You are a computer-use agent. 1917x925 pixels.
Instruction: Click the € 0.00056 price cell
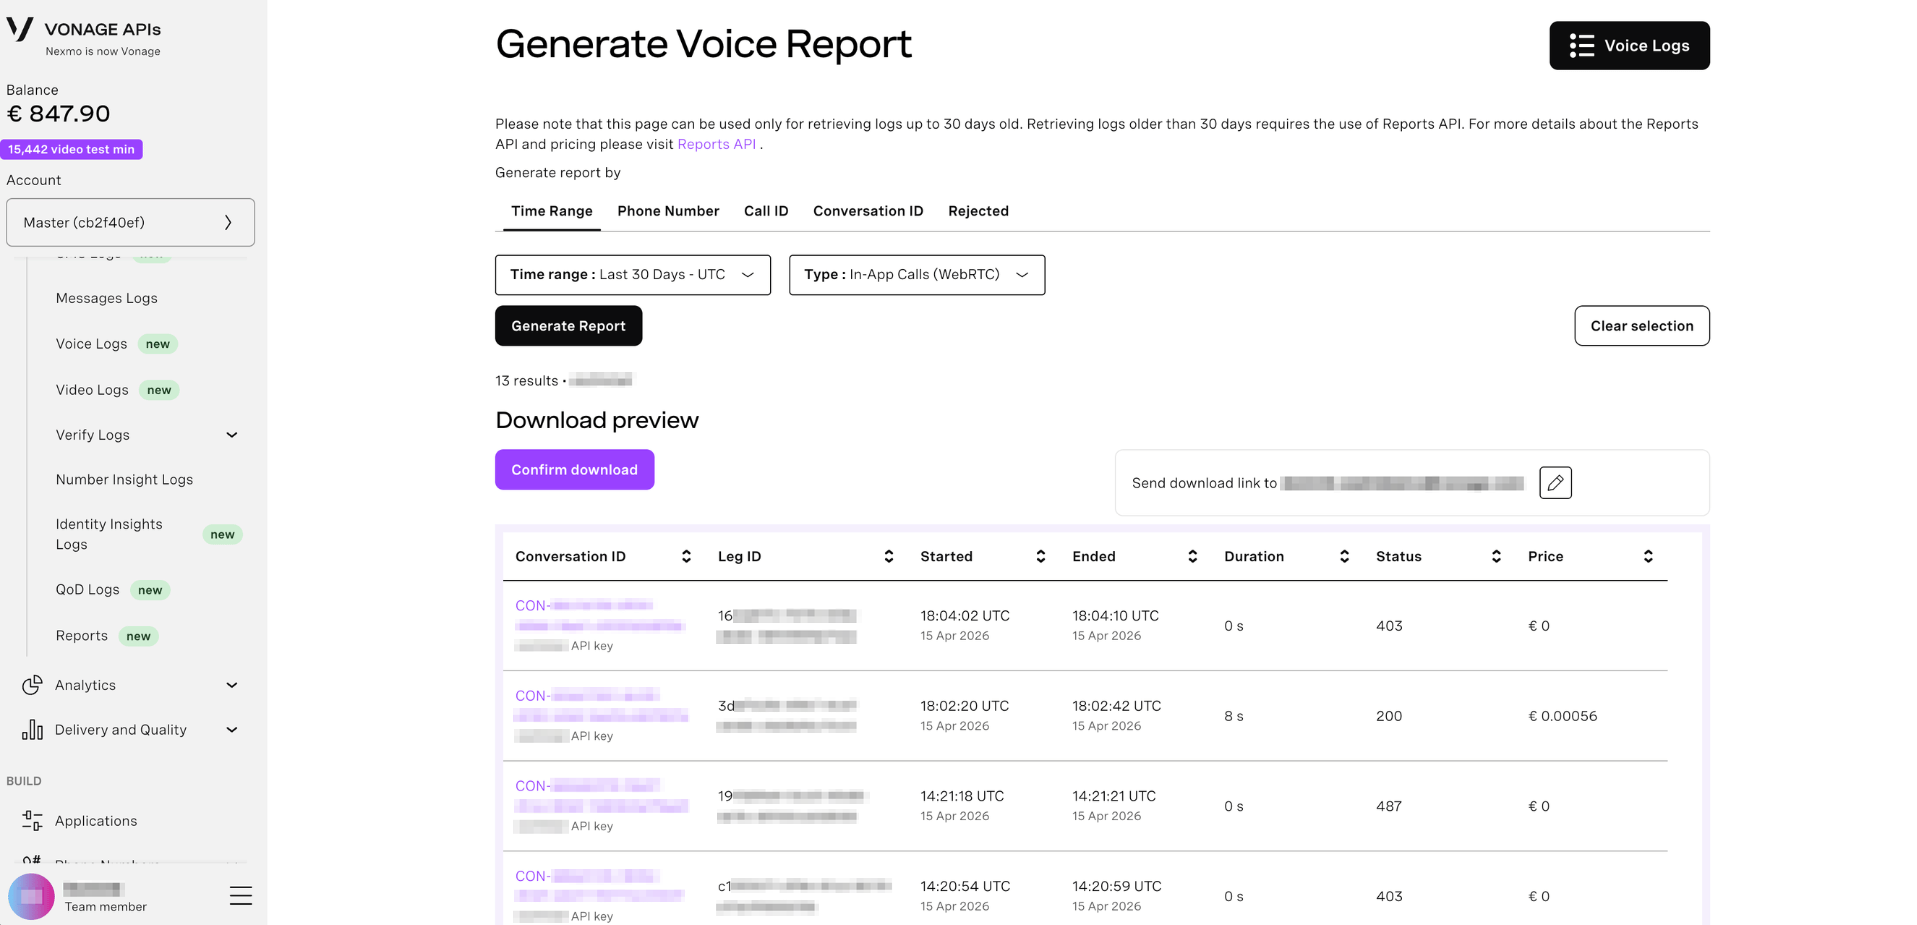coord(1562,716)
